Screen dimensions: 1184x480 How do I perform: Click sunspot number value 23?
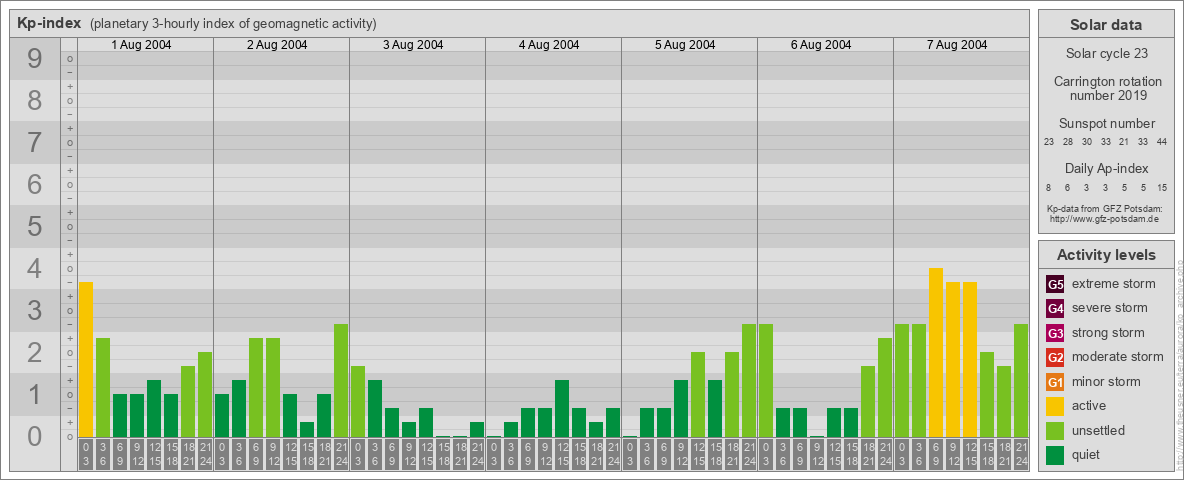(1049, 143)
